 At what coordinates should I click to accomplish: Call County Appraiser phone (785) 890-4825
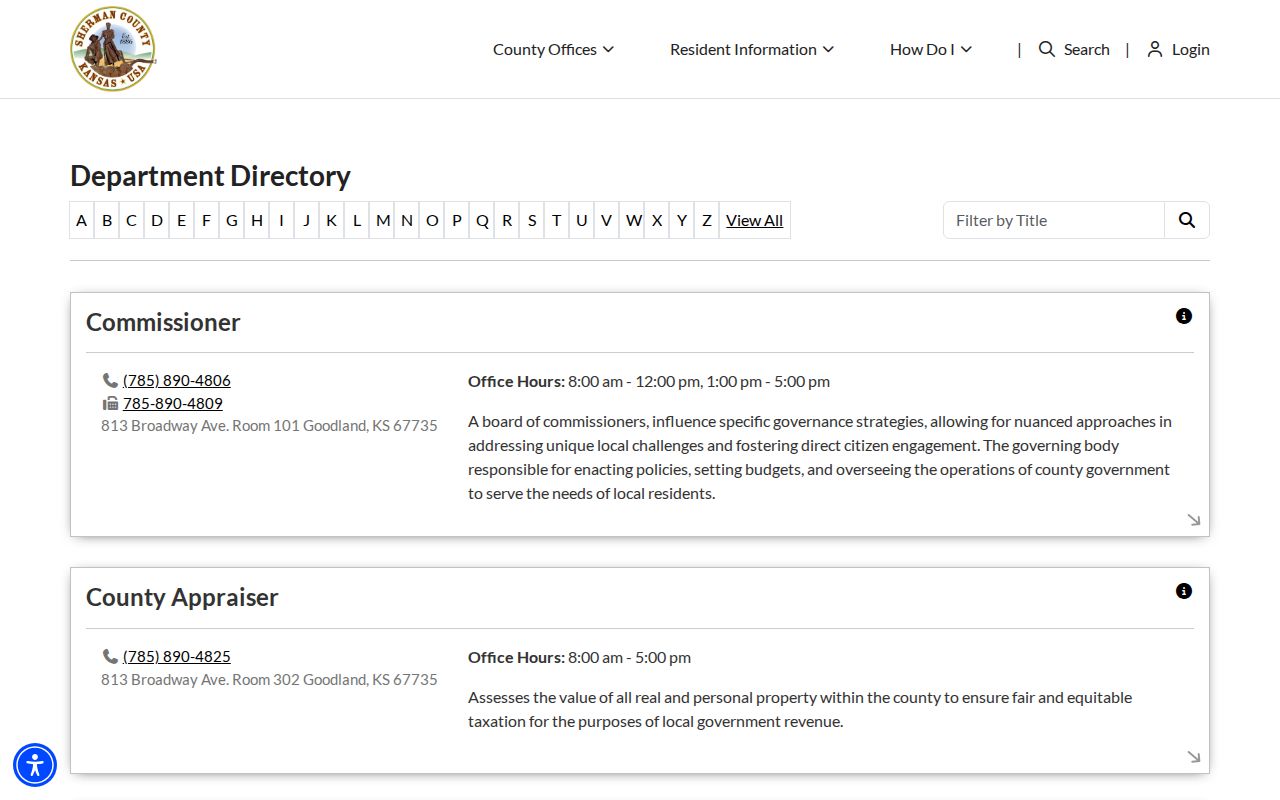(x=177, y=656)
